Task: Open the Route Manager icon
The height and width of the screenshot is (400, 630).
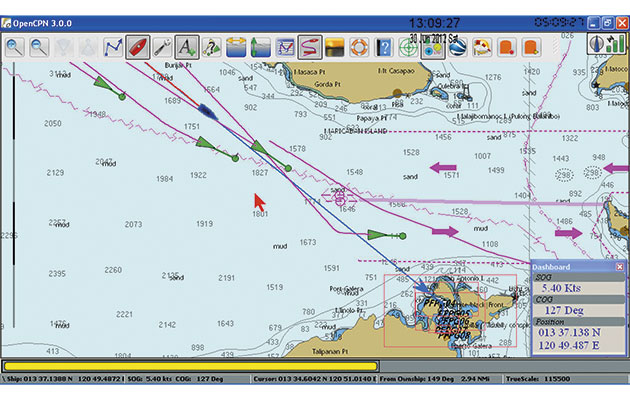Action: pyautogui.click(x=285, y=47)
